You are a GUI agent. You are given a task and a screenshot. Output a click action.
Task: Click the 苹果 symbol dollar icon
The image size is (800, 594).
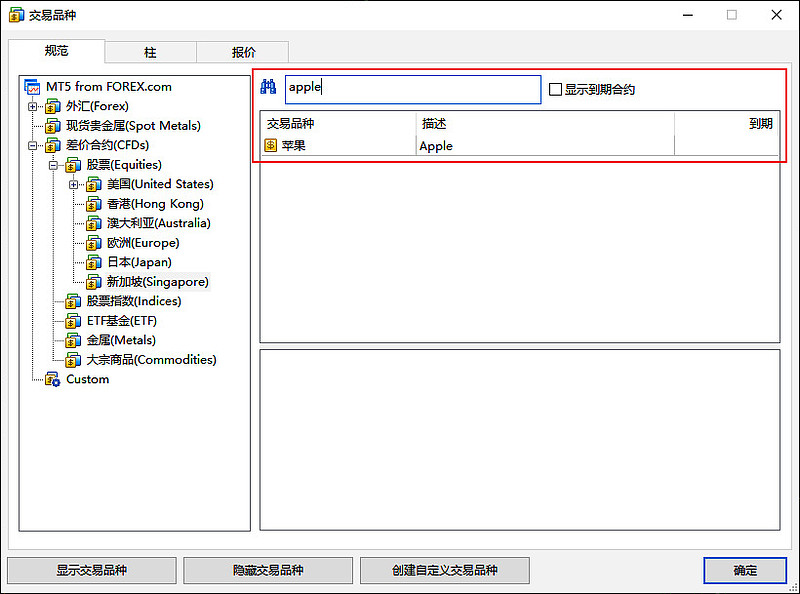click(270, 145)
